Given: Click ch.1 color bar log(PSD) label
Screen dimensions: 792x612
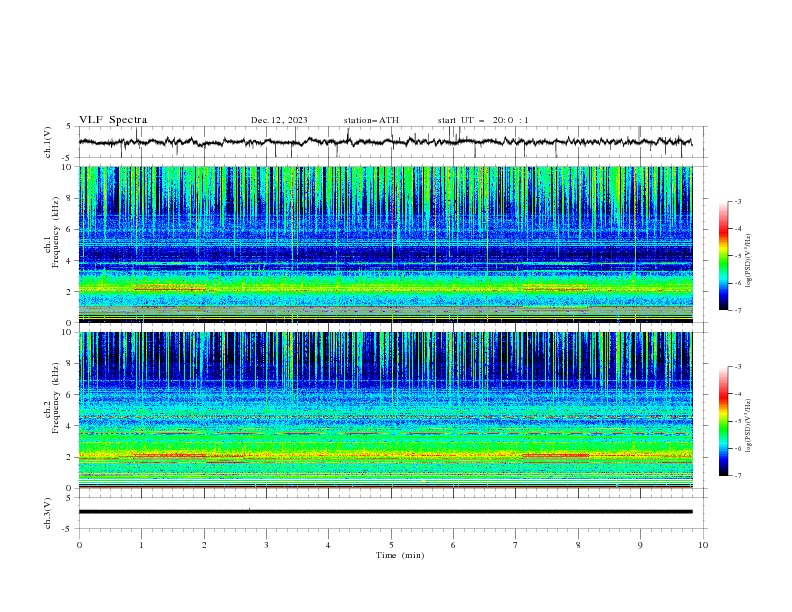Looking at the screenshot, I should [748, 261].
